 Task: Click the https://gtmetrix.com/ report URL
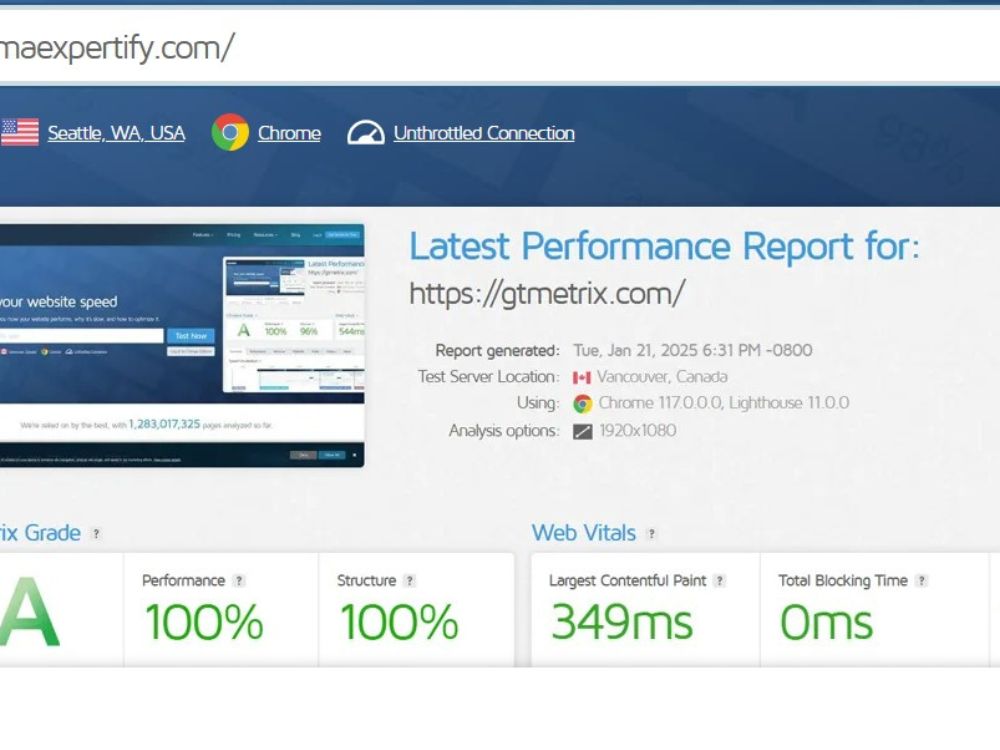tap(547, 294)
